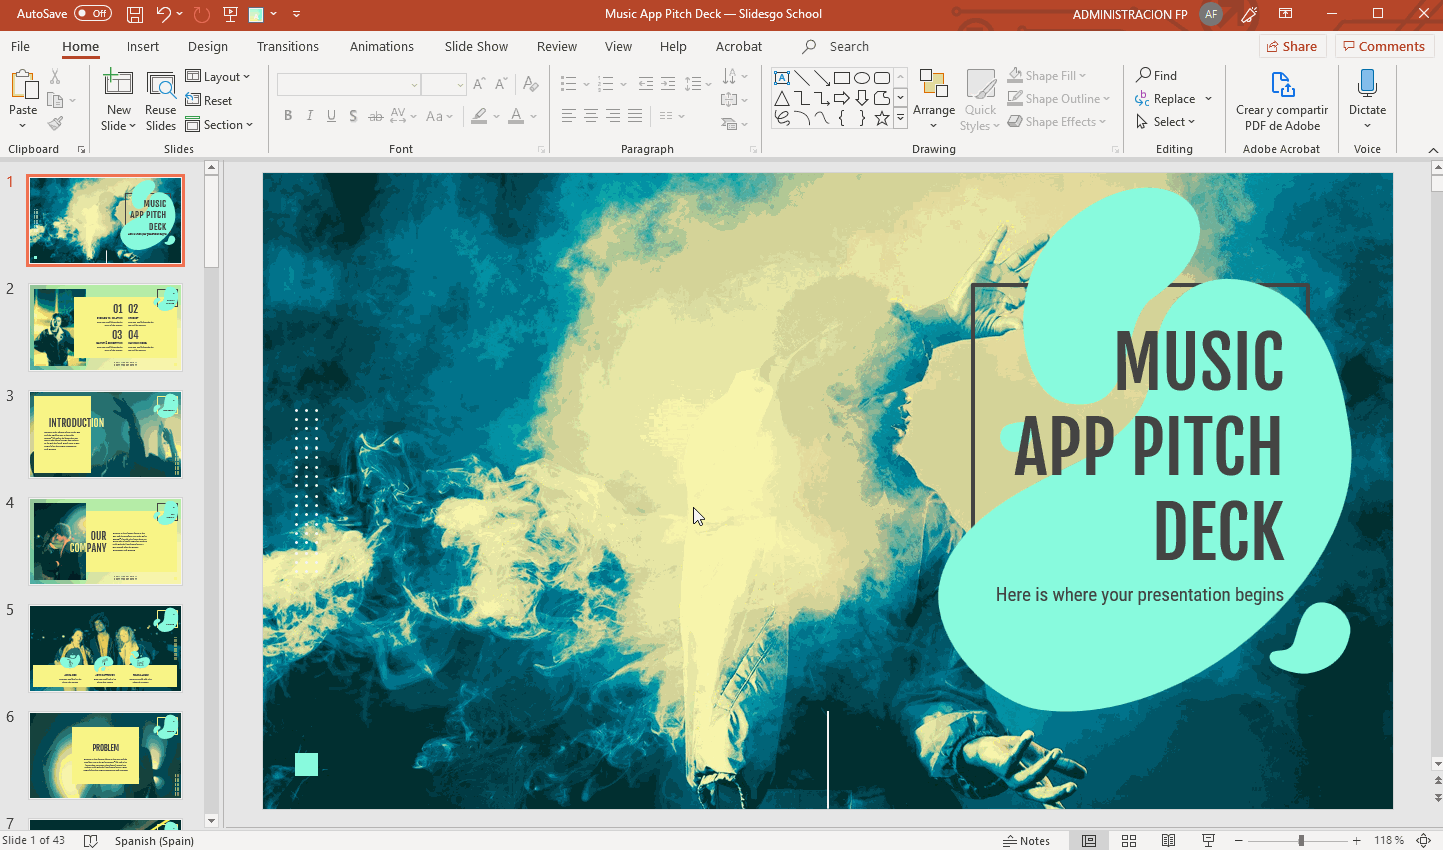The width and height of the screenshot is (1443, 850).
Task: Select the Text Highlight Color icon
Action: pyautogui.click(x=478, y=117)
